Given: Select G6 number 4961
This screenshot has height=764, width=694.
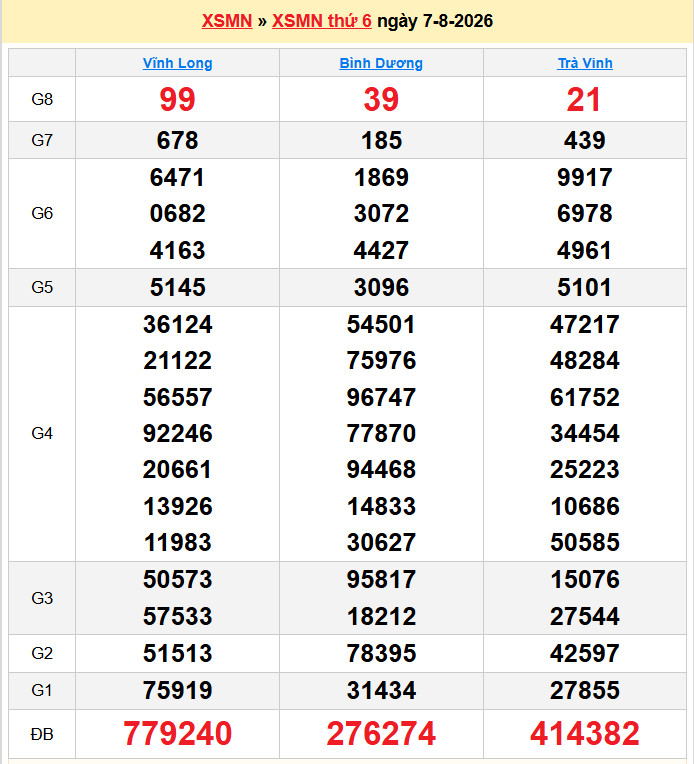Looking at the screenshot, I should tap(584, 250).
